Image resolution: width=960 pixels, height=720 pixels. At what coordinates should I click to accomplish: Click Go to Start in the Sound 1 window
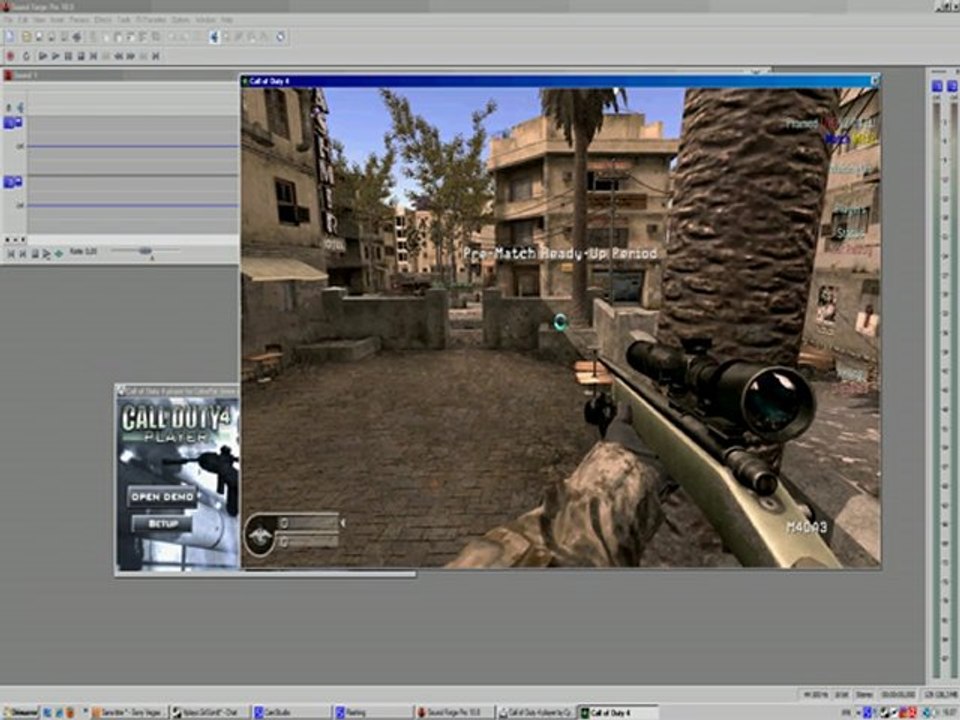pyautogui.click(x=10, y=253)
